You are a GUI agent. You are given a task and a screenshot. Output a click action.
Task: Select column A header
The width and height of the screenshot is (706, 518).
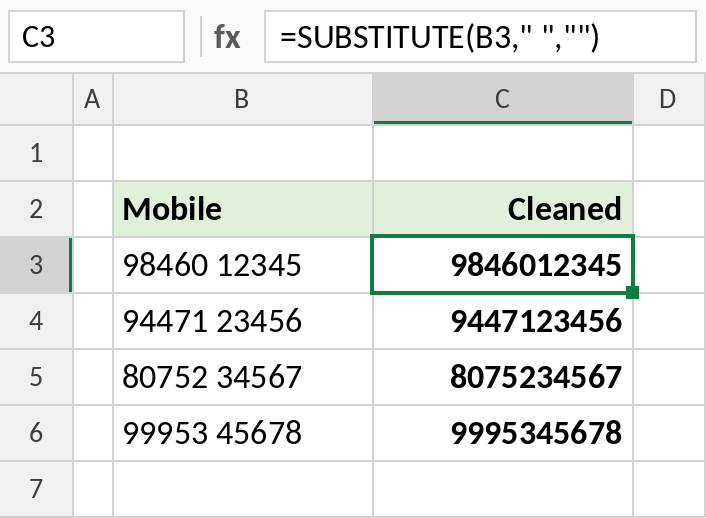[x=93, y=99]
